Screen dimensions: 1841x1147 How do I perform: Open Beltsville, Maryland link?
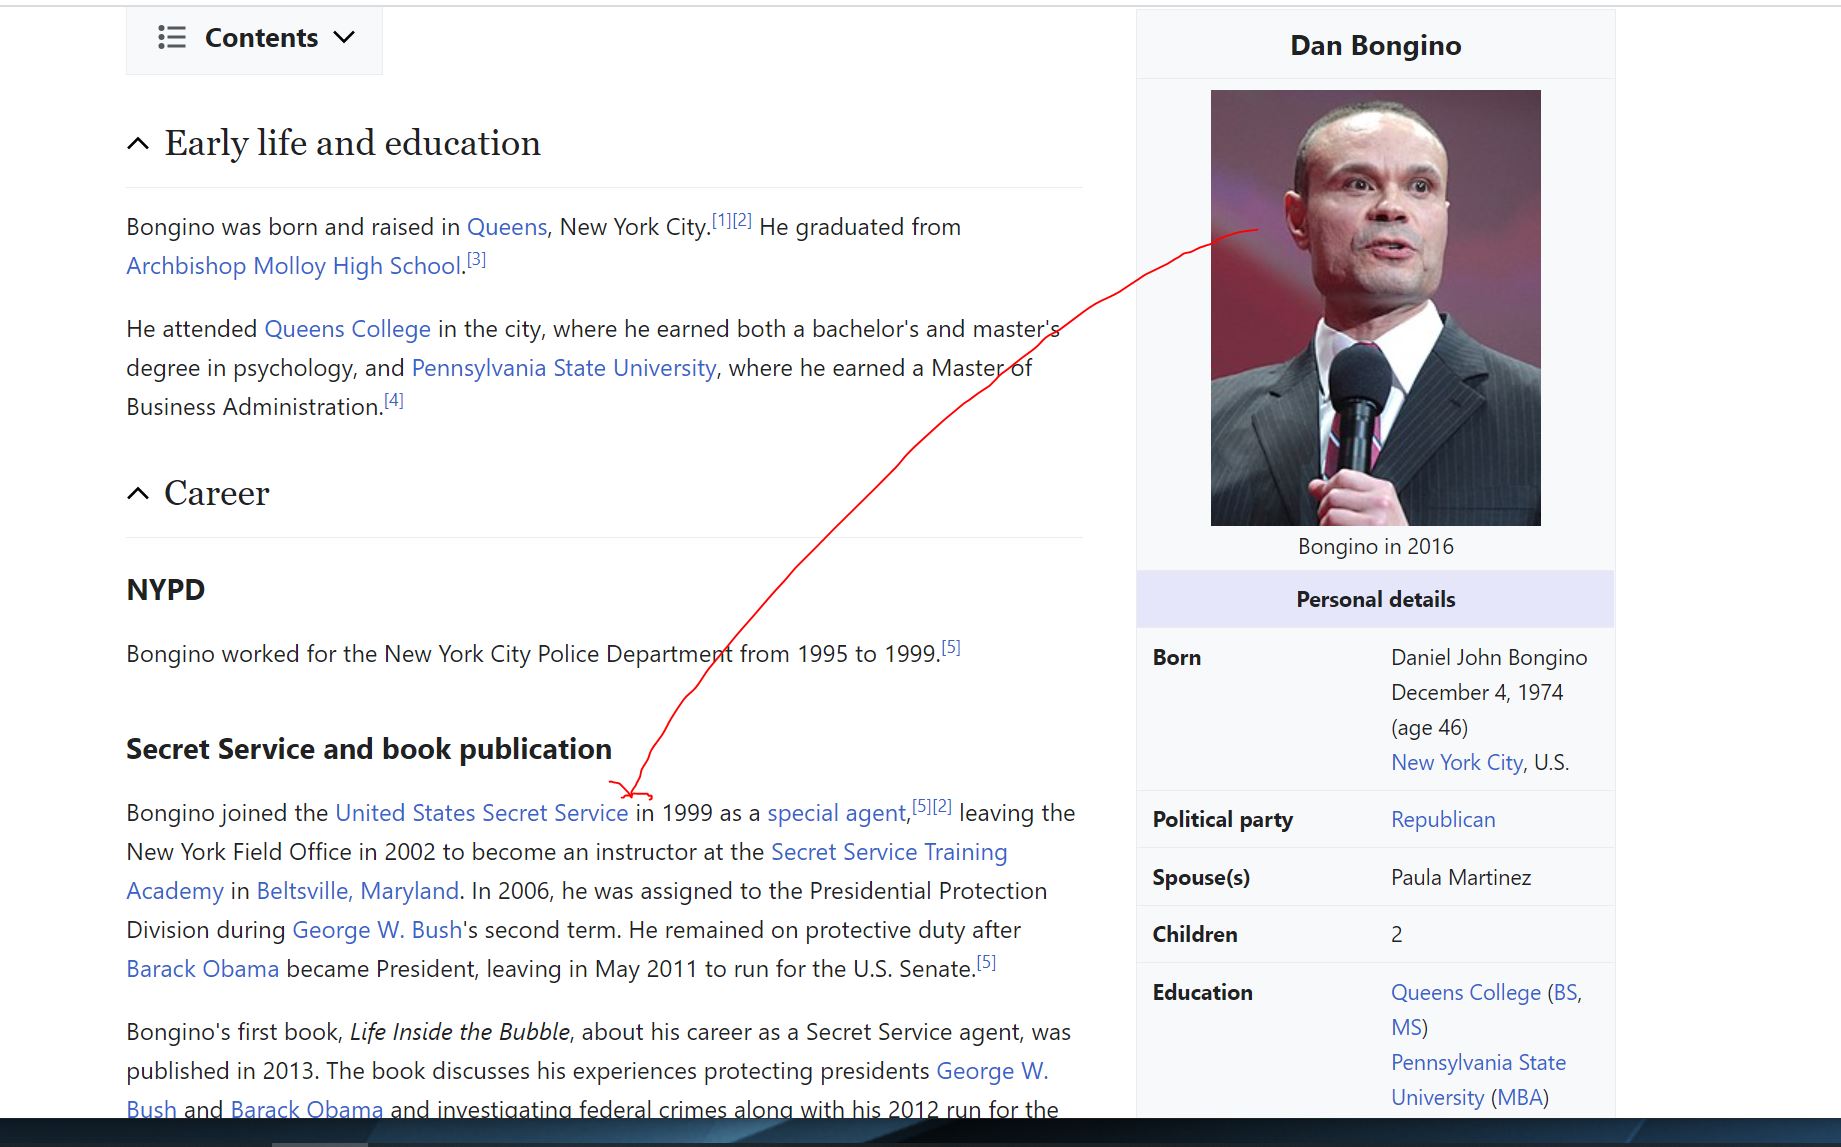[357, 891]
